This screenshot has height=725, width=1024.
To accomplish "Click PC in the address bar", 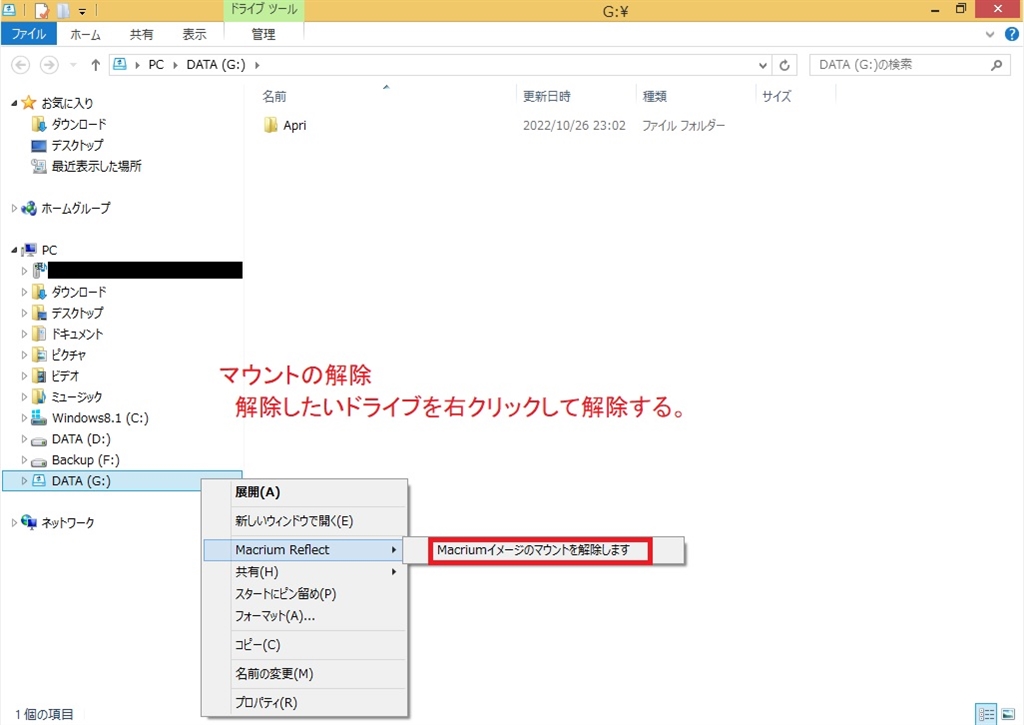I will 156,65.
